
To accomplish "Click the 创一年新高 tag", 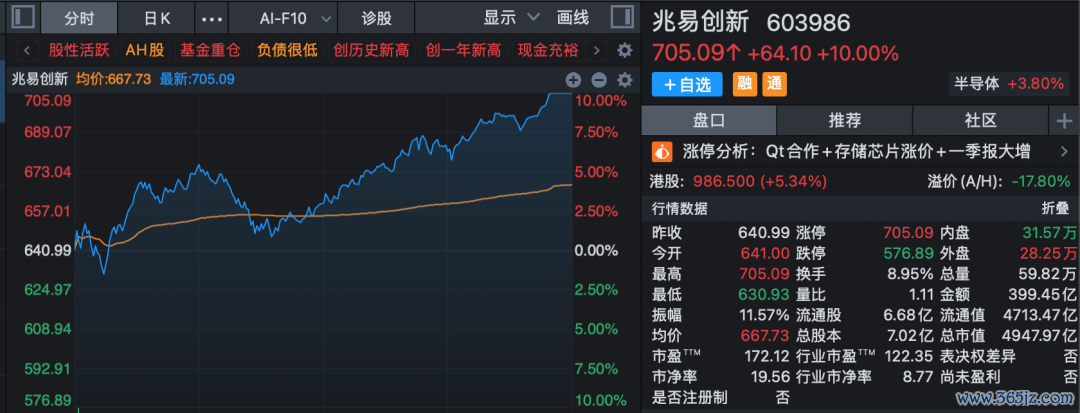I will pyautogui.click(x=463, y=50).
